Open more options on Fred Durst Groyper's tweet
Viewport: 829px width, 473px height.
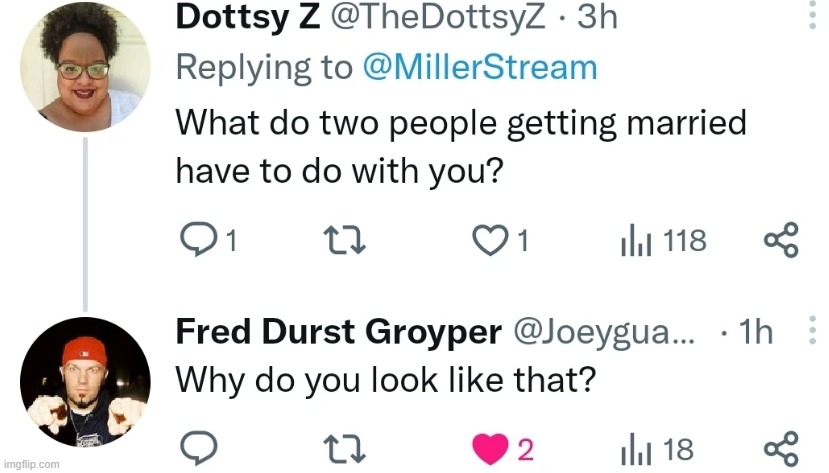point(813,330)
